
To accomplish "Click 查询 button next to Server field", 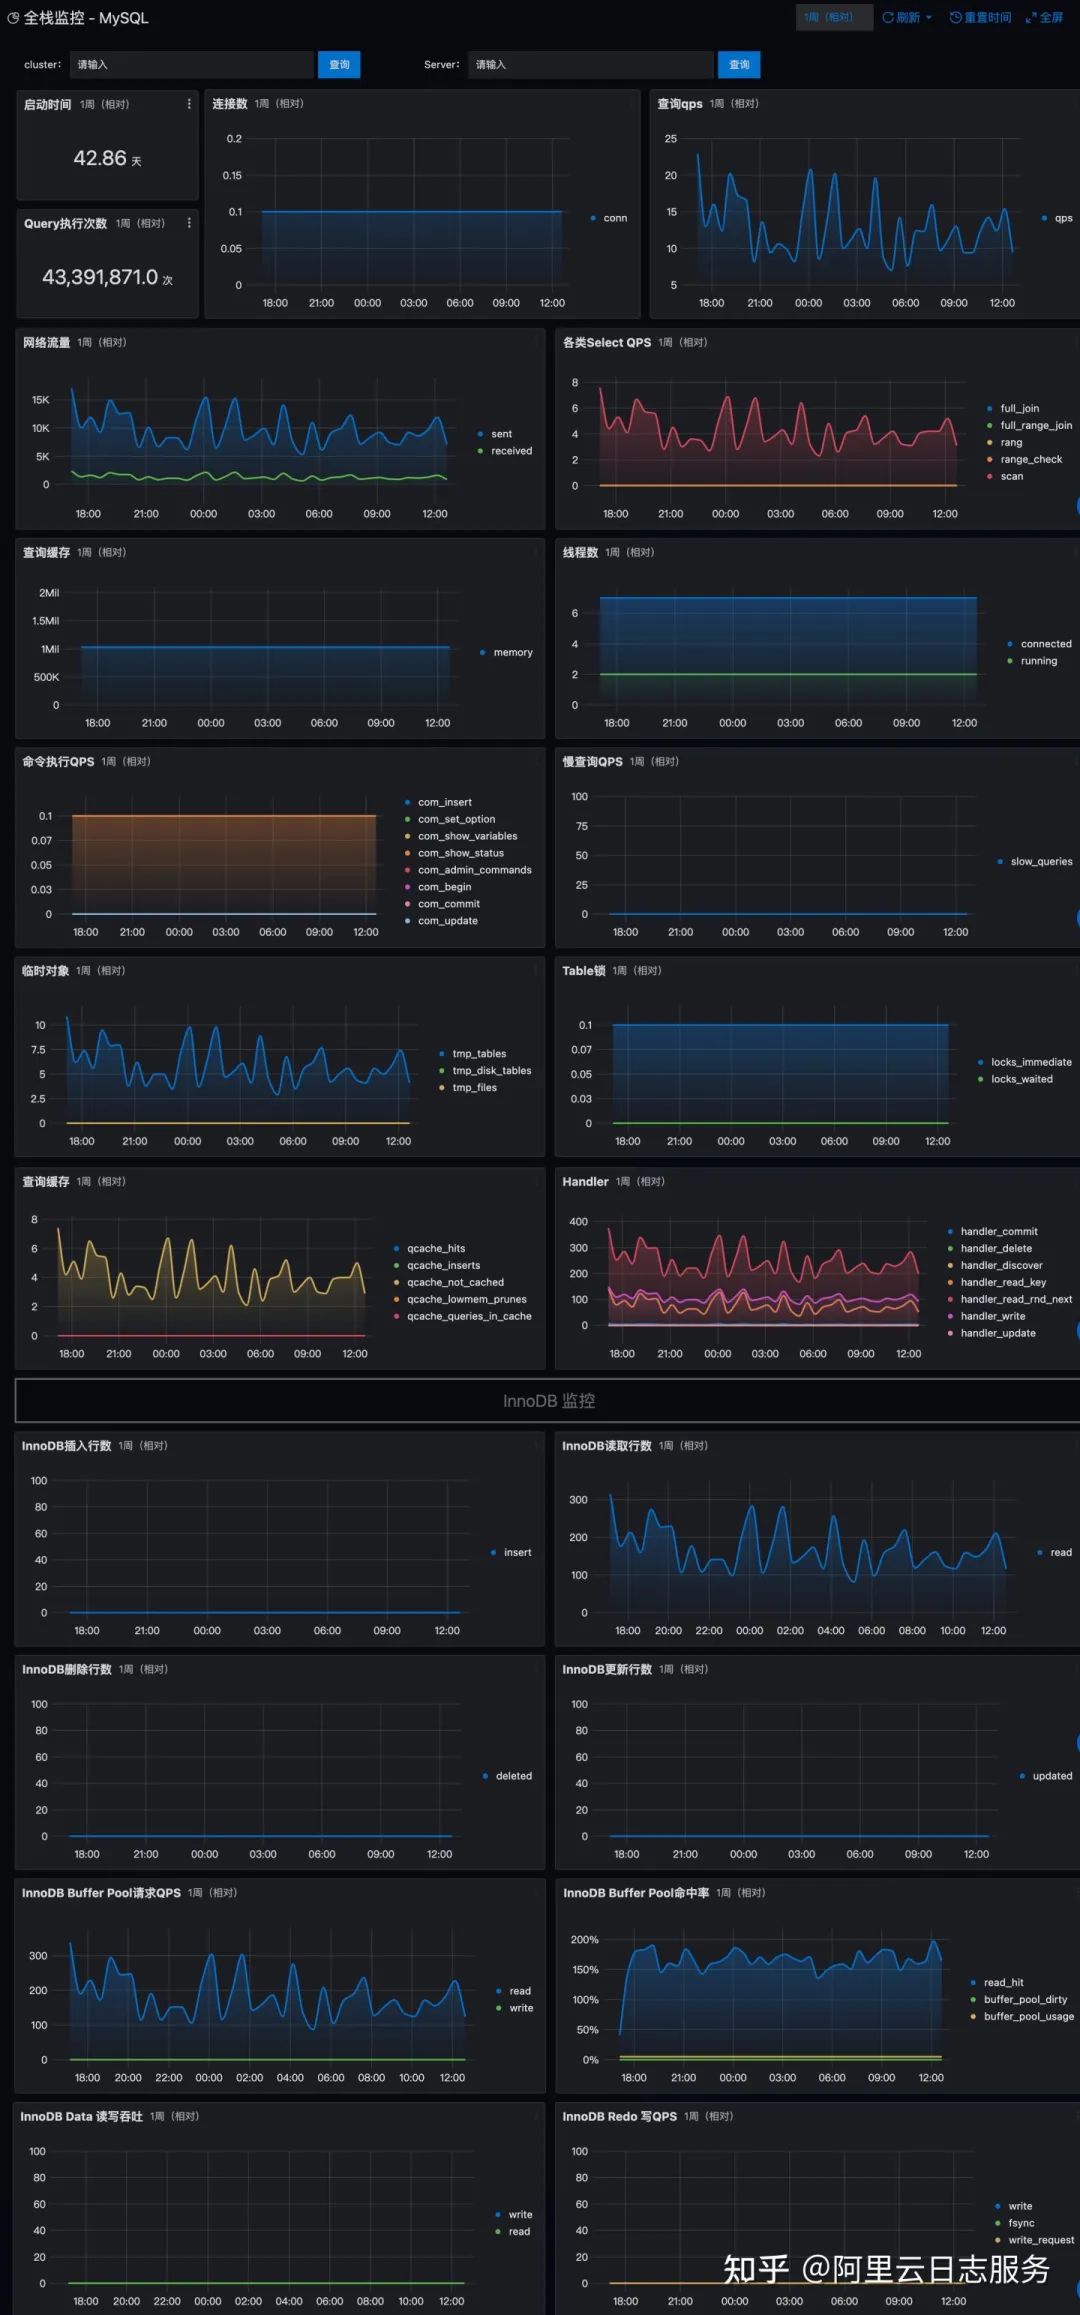I will coord(739,65).
